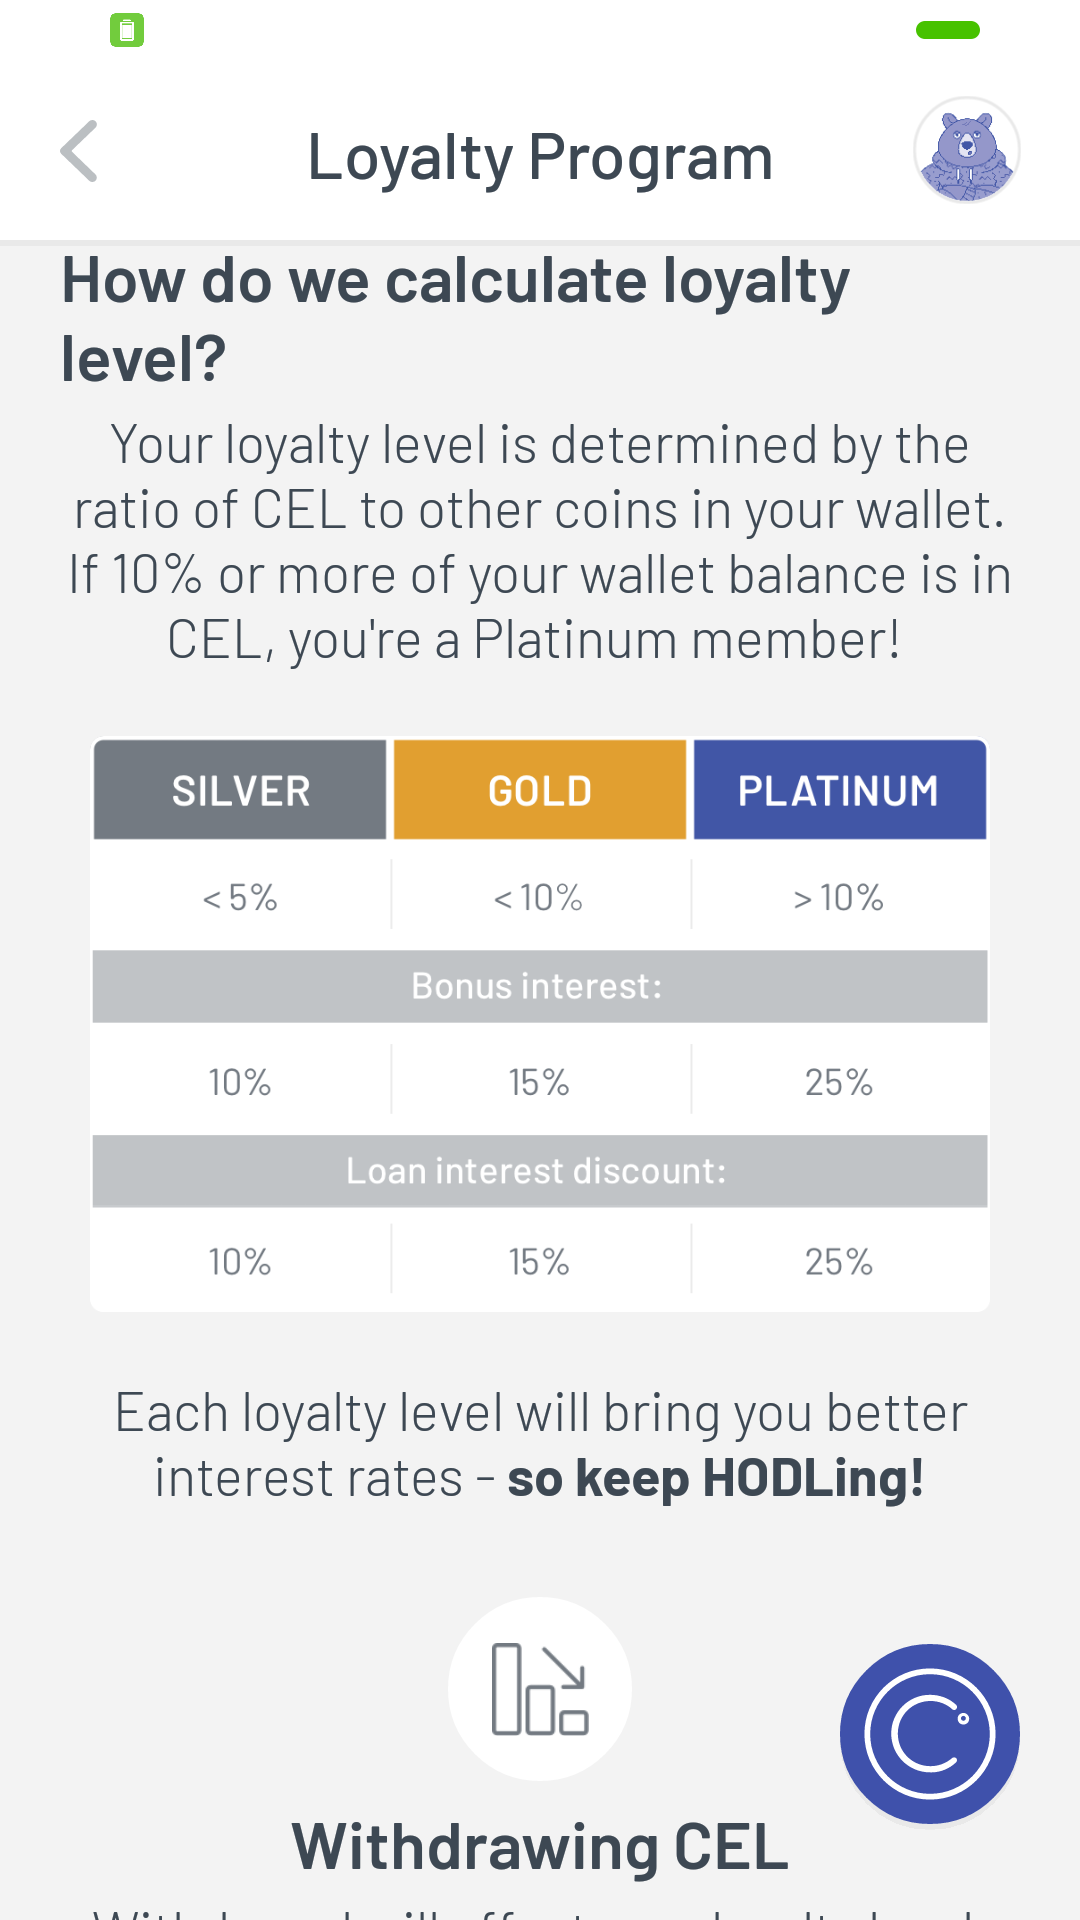This screenshot has width=1080, height=1920.
Task: Tap the 'so keep HODLing!' text
Action: tap(715, 1479)
